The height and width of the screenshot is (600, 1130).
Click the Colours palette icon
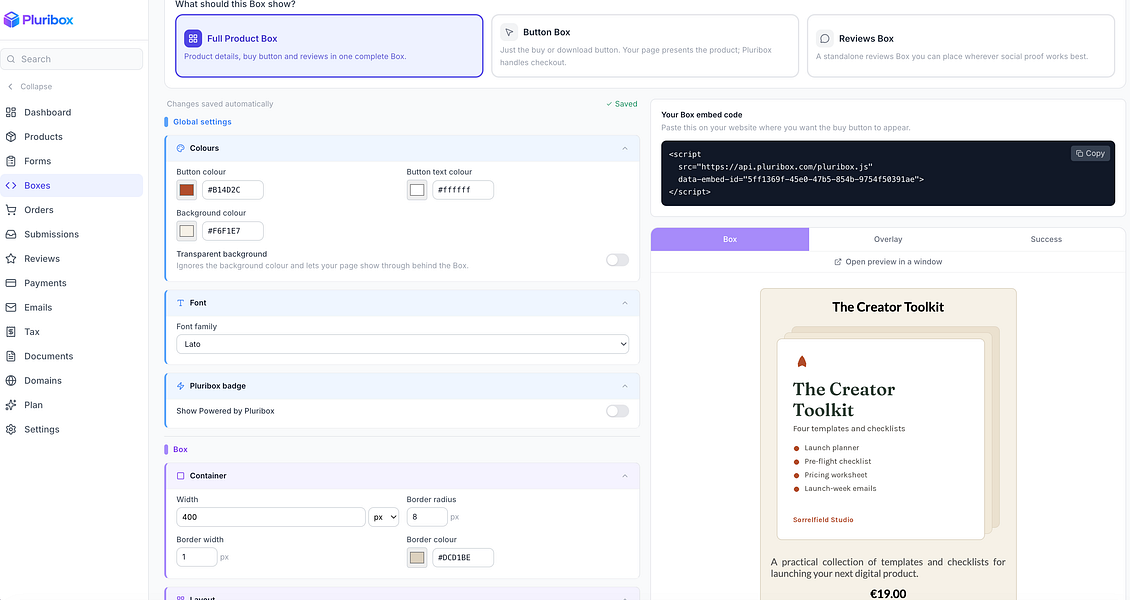point(180,148)
